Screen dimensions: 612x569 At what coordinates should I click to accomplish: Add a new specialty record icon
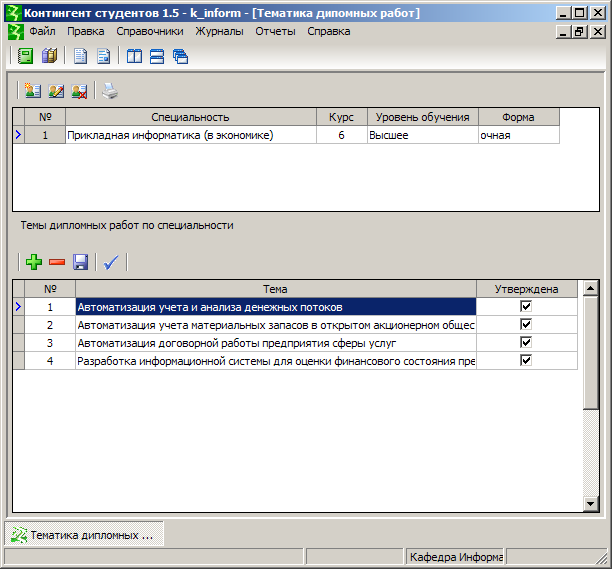(32, 91)
